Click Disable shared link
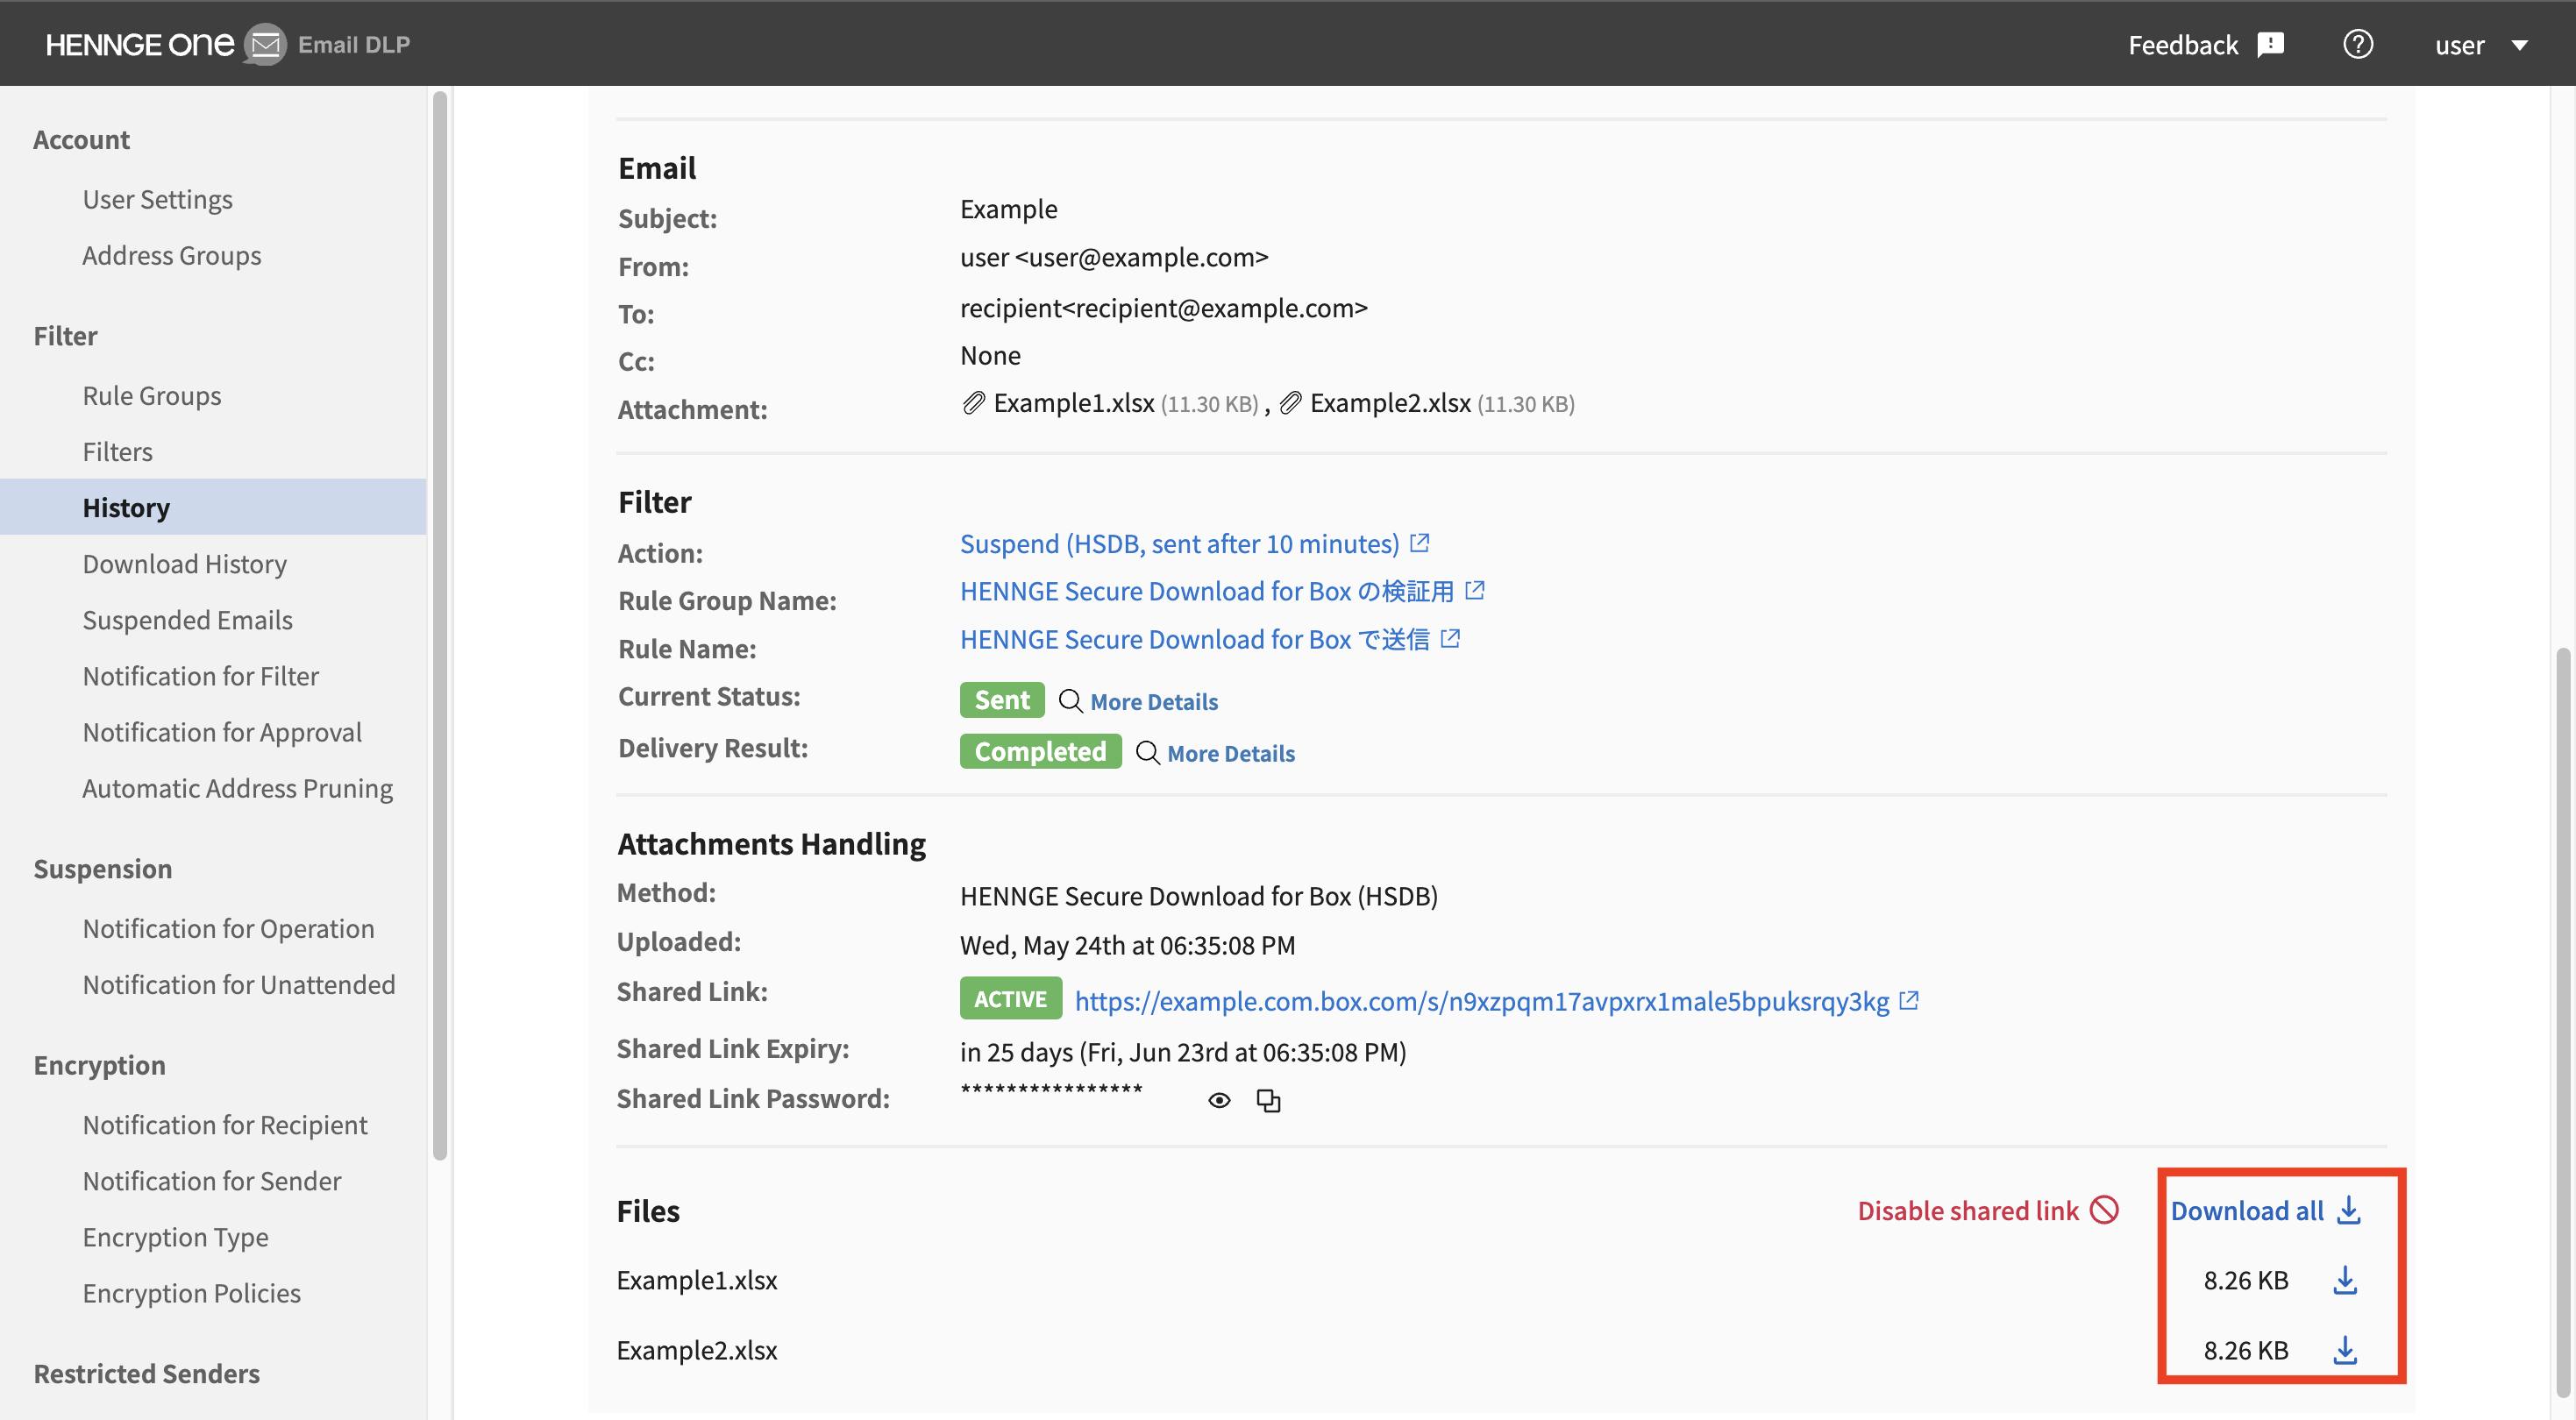Screen dimensions: 2576x1420 (x=1967, y=1210)
